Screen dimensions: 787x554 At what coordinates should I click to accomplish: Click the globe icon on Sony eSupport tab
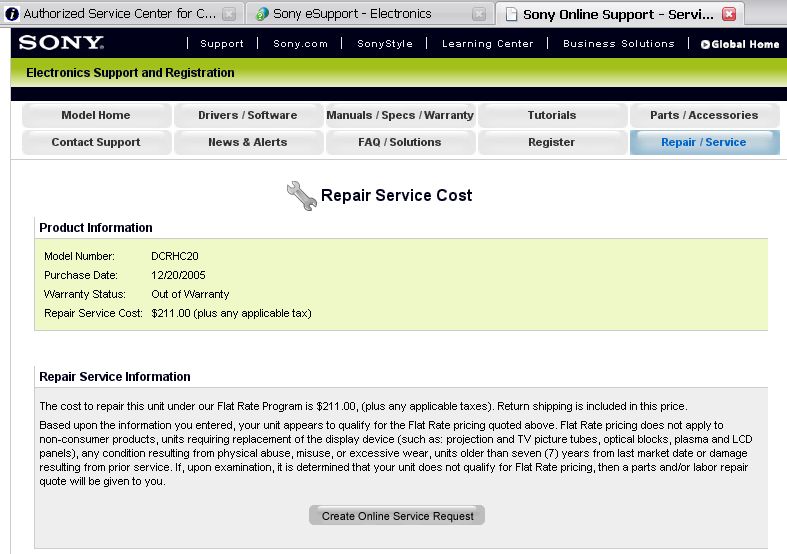pyautogui.click(x=262, y=14)
